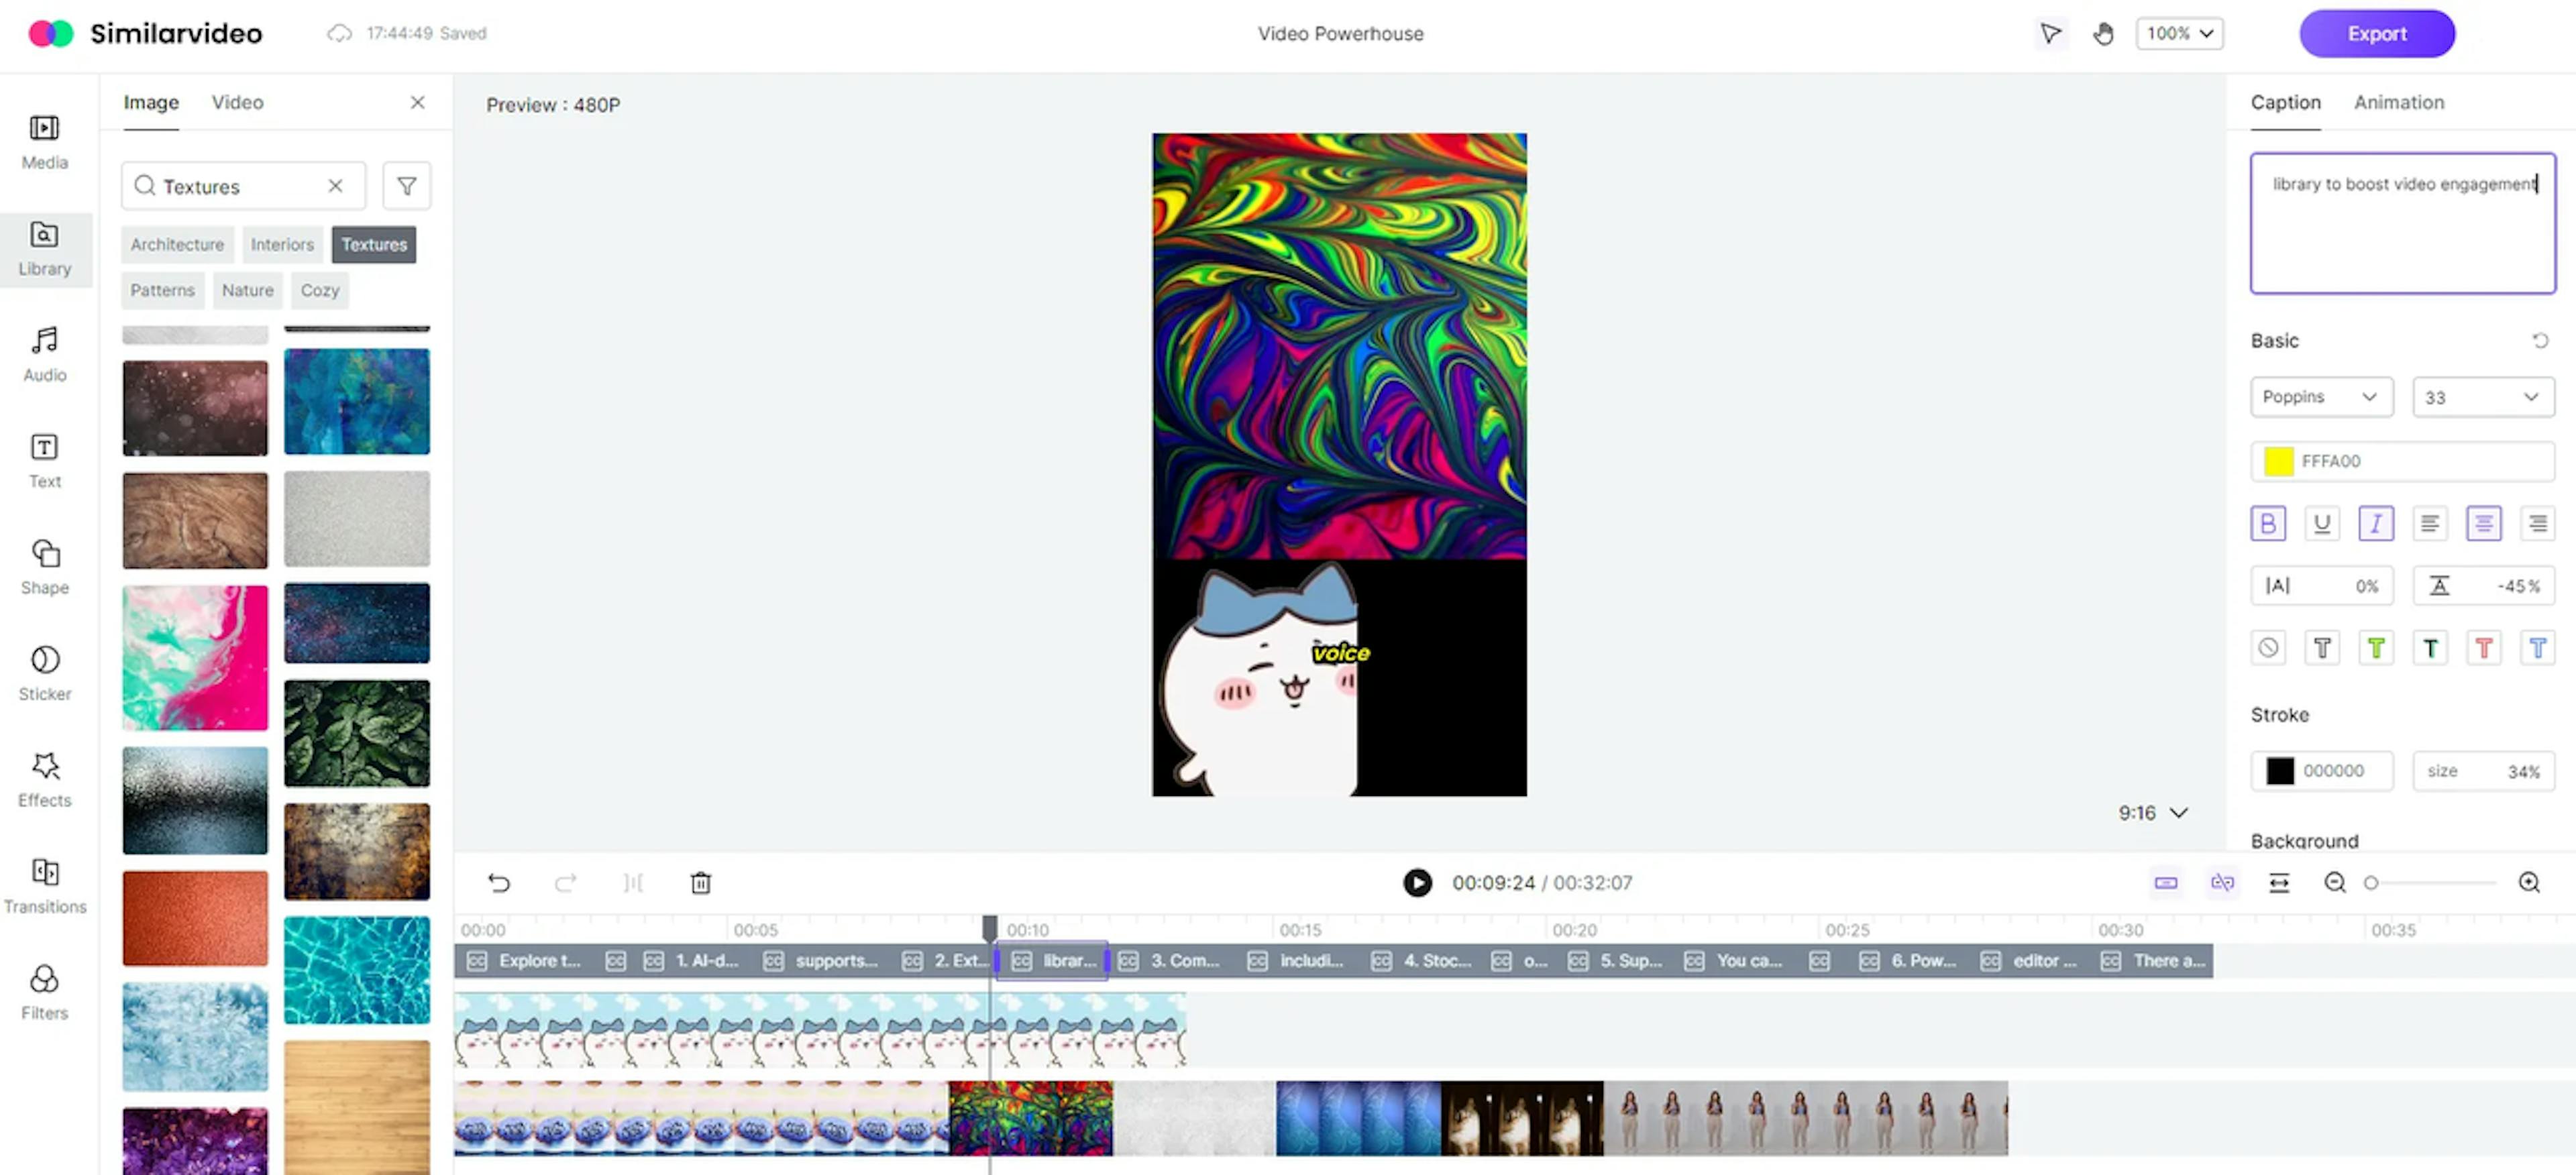Image resolution: width=2576 pixels, height=1175 pixels.
Task: Toggle bold caption formatting
Action: (2267, 523)
